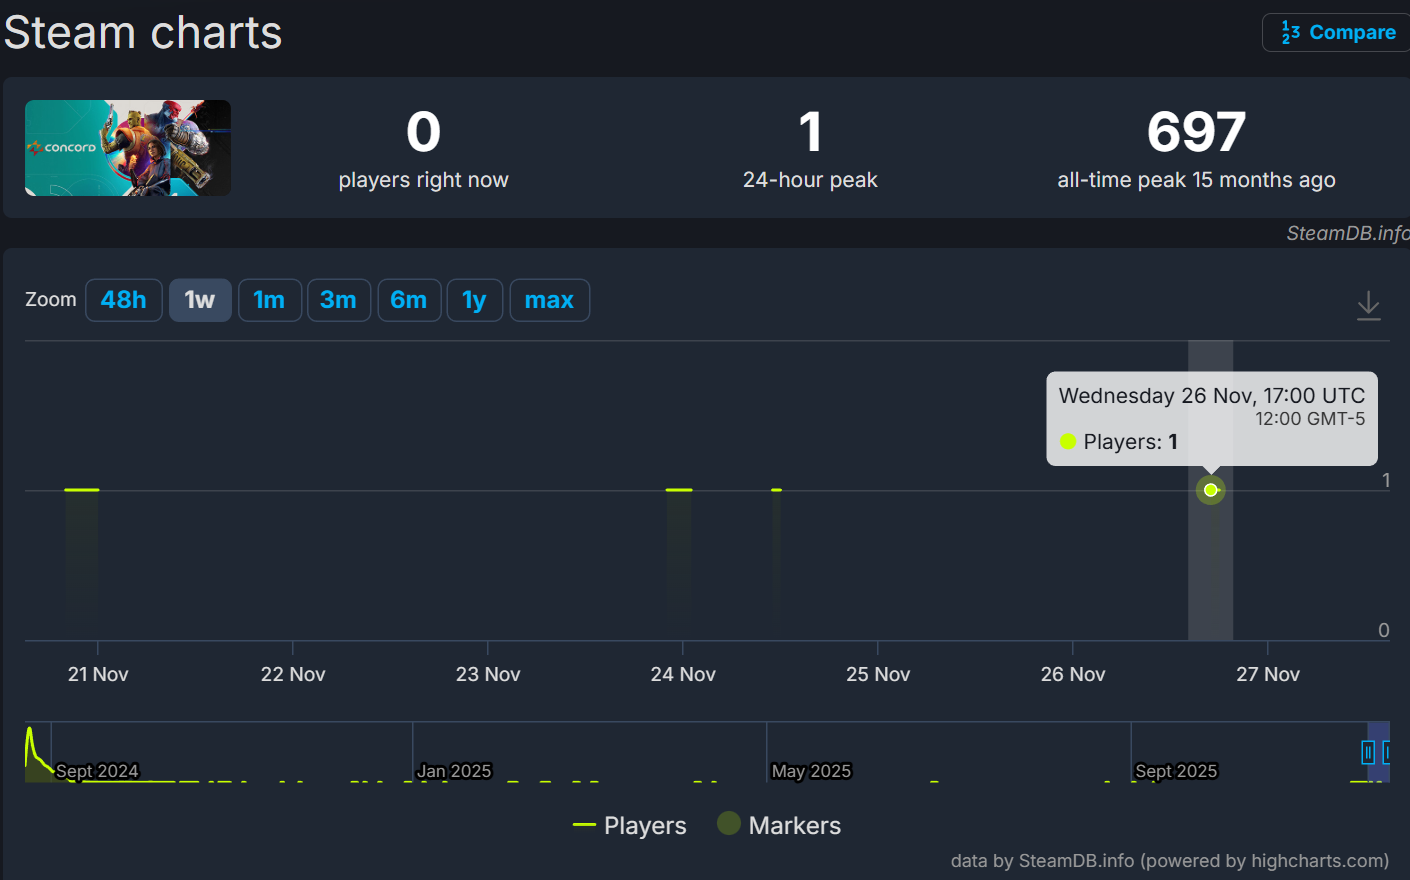The image size is (1410, 880).
Task: Click the player line near 24 Nov
Action: point(679,490)
